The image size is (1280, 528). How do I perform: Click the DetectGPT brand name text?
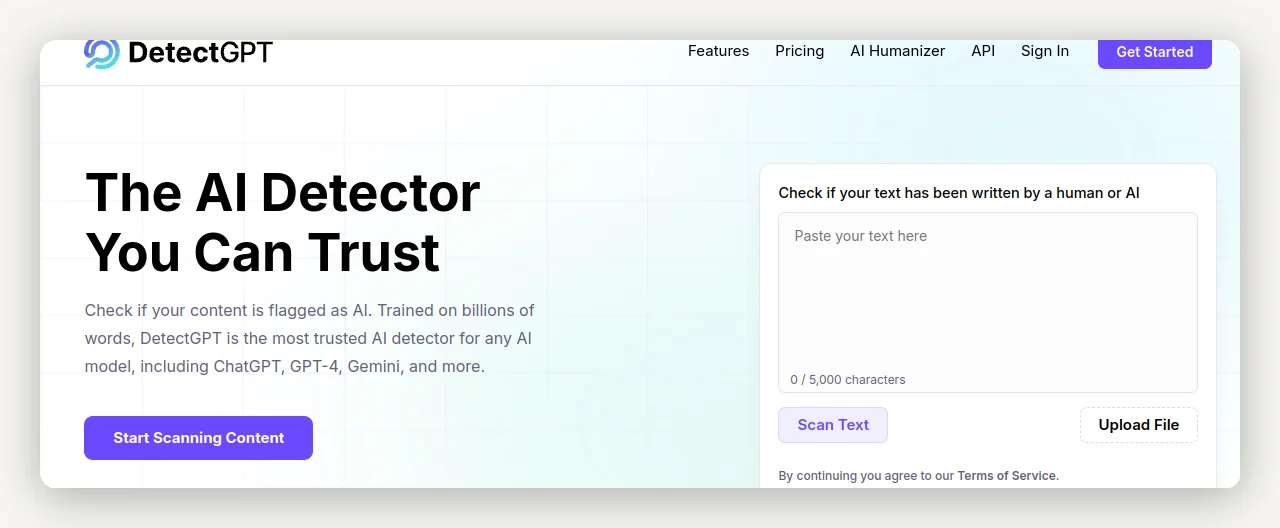pos(200,52)
